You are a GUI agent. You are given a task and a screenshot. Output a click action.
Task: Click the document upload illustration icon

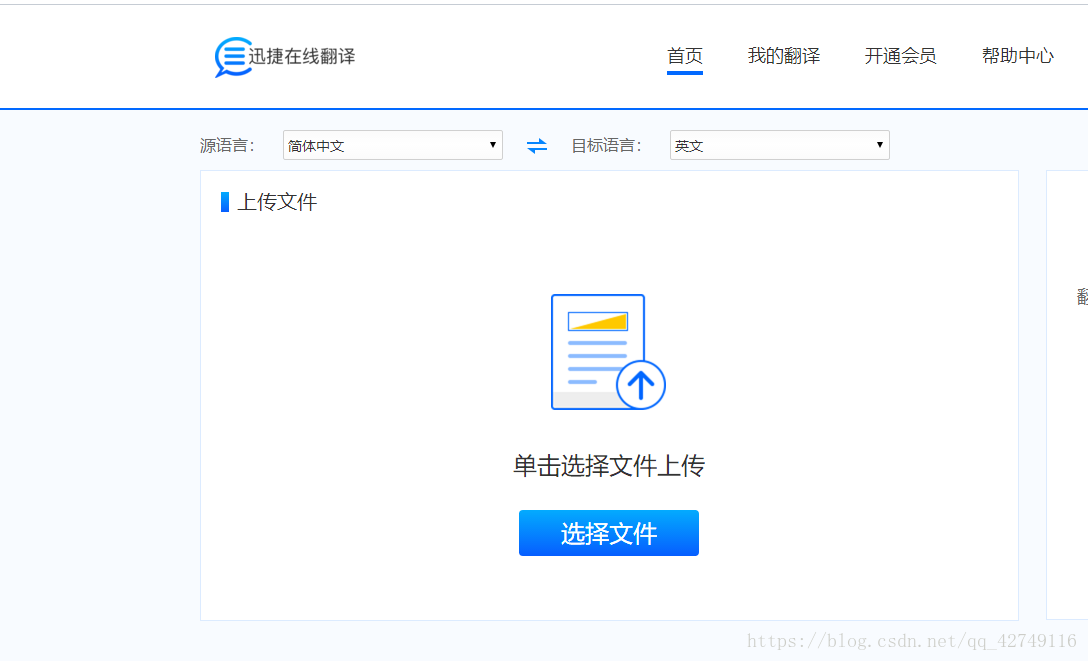click(x=608, y=352)
